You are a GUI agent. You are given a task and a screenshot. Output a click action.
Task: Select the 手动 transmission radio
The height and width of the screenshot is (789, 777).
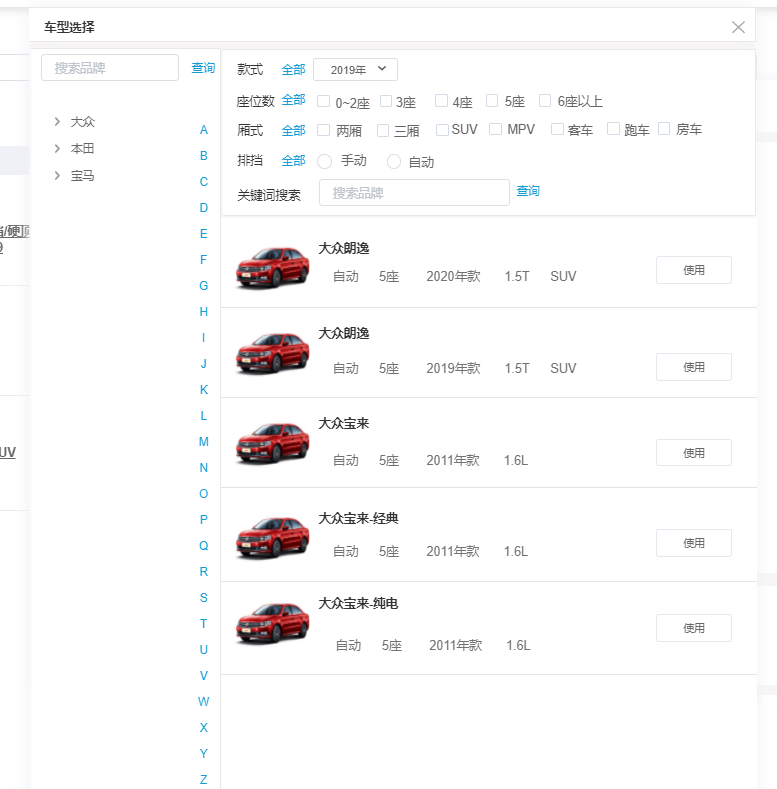pyautogui.click(x=325, y=162)
